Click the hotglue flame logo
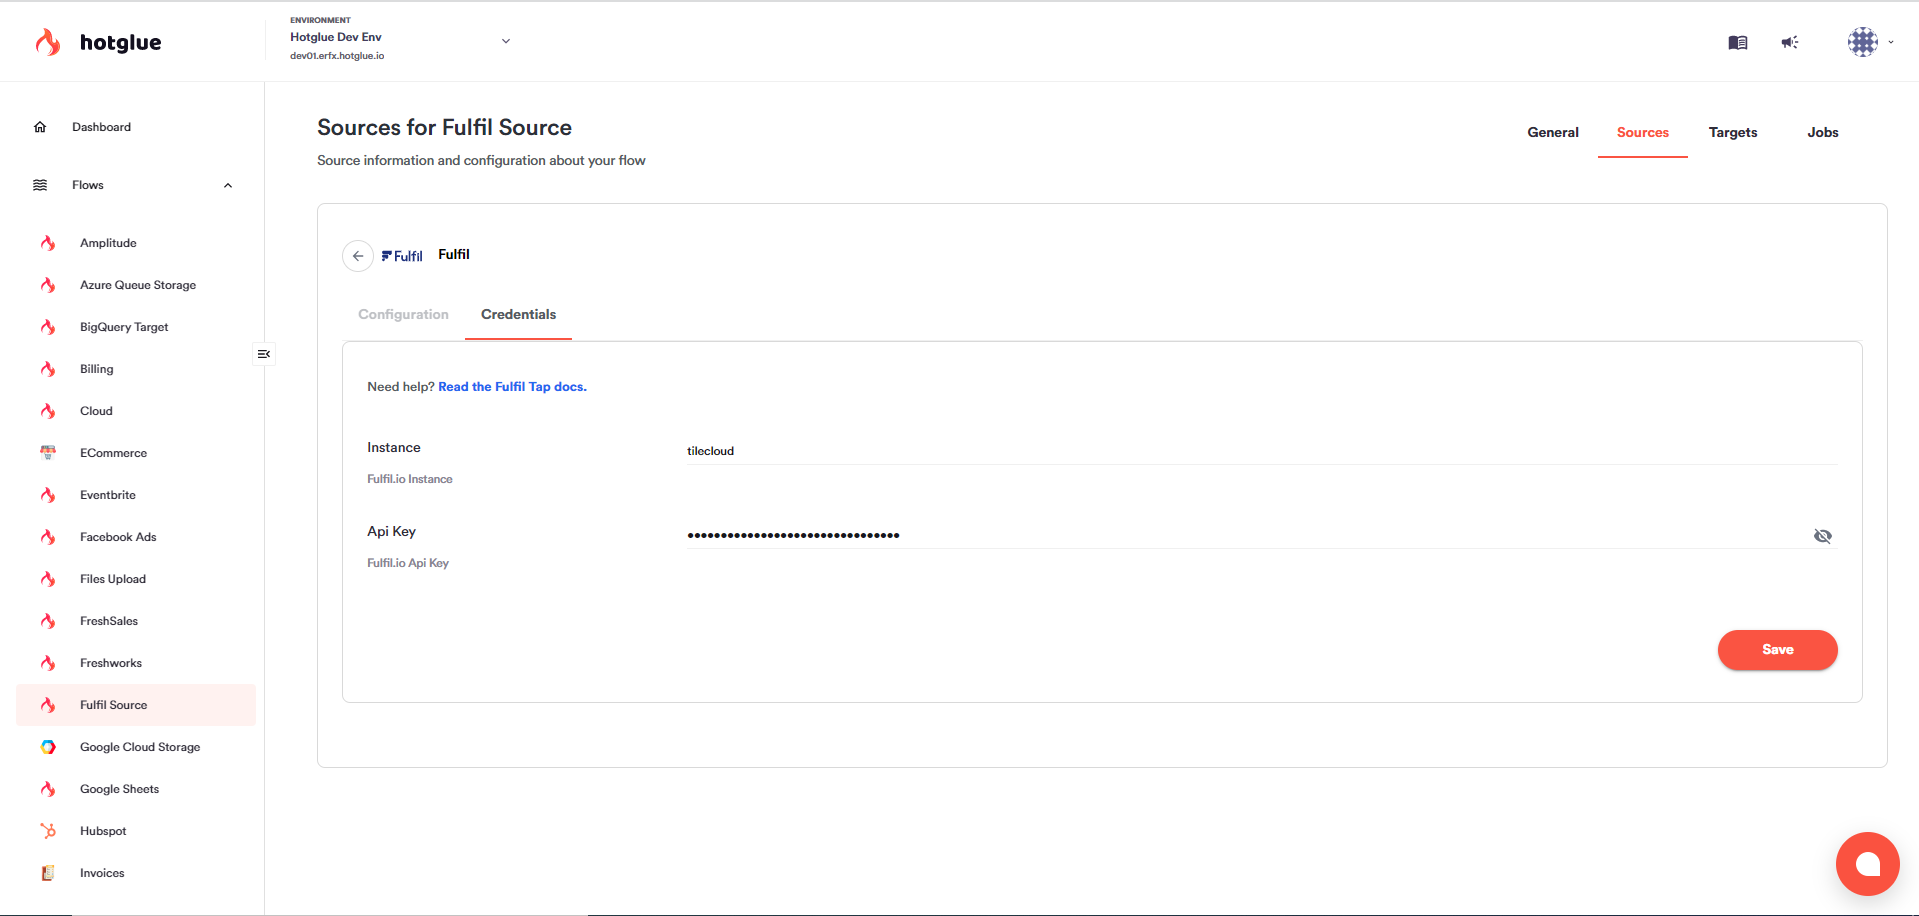Viewport: 1919px width, 916px height. point(48,42)
